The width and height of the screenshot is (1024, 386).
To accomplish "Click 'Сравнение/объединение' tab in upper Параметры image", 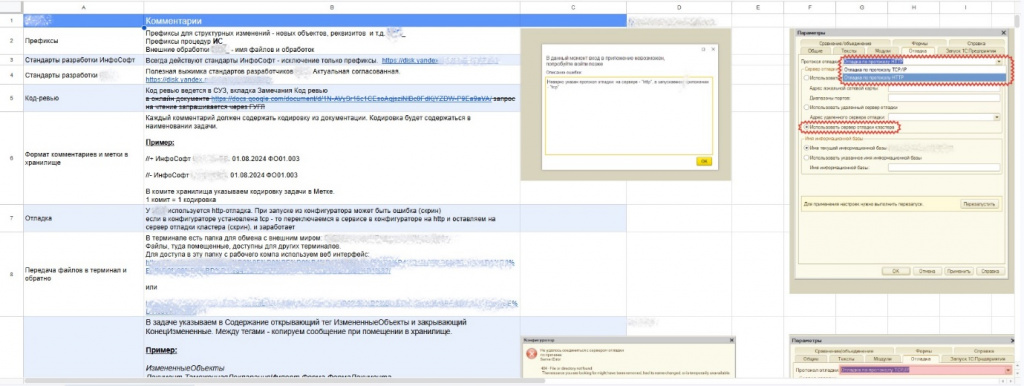I will (x=845, y=43).
